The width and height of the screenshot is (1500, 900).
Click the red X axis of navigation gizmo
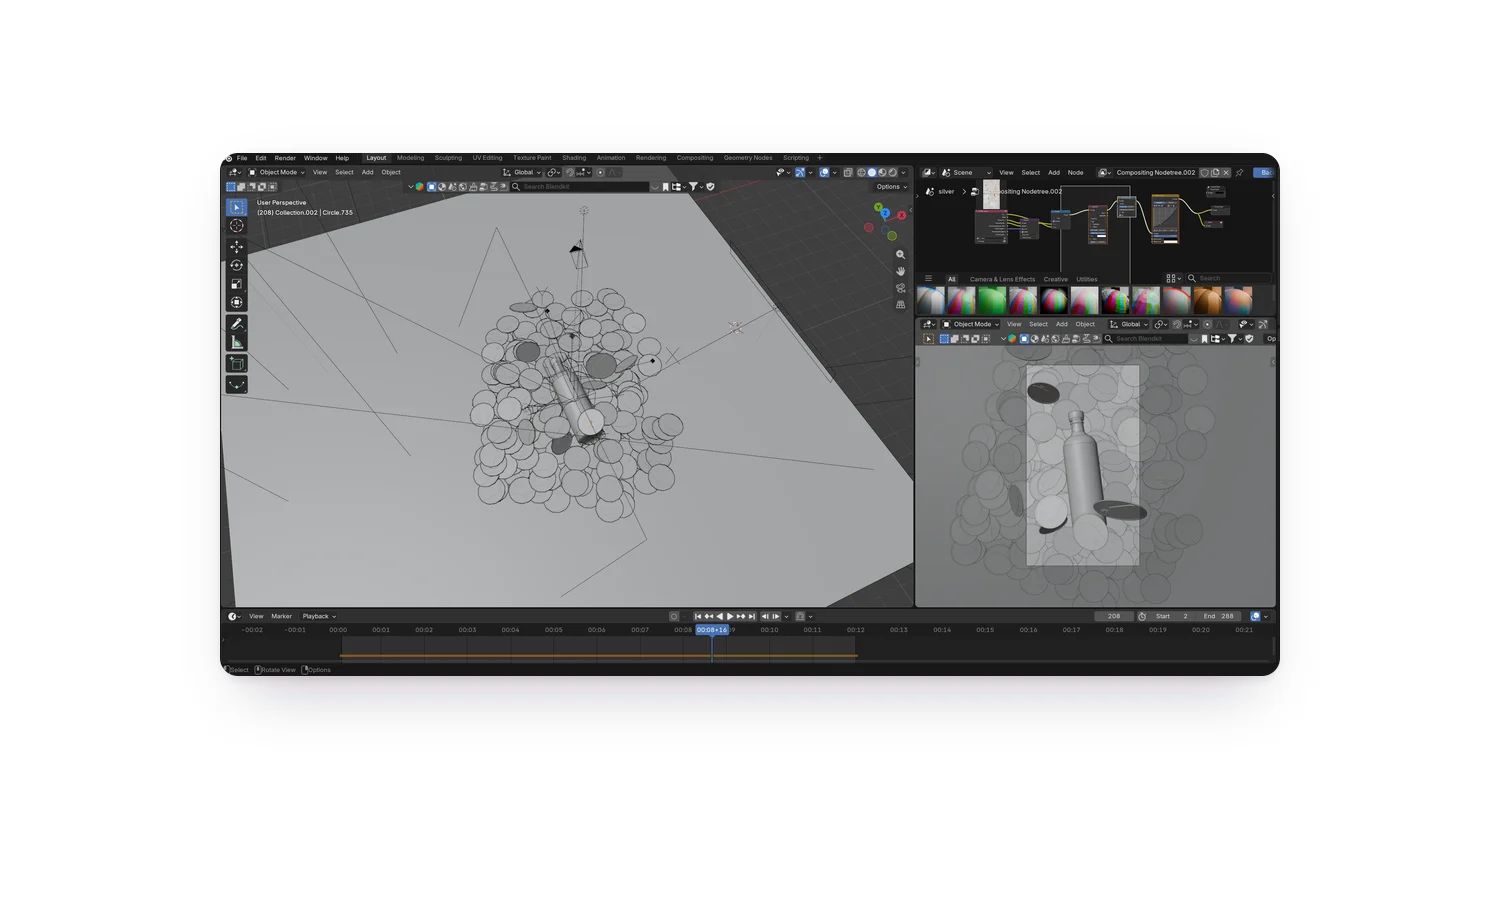pyautogui.click(x=901, y=215)
